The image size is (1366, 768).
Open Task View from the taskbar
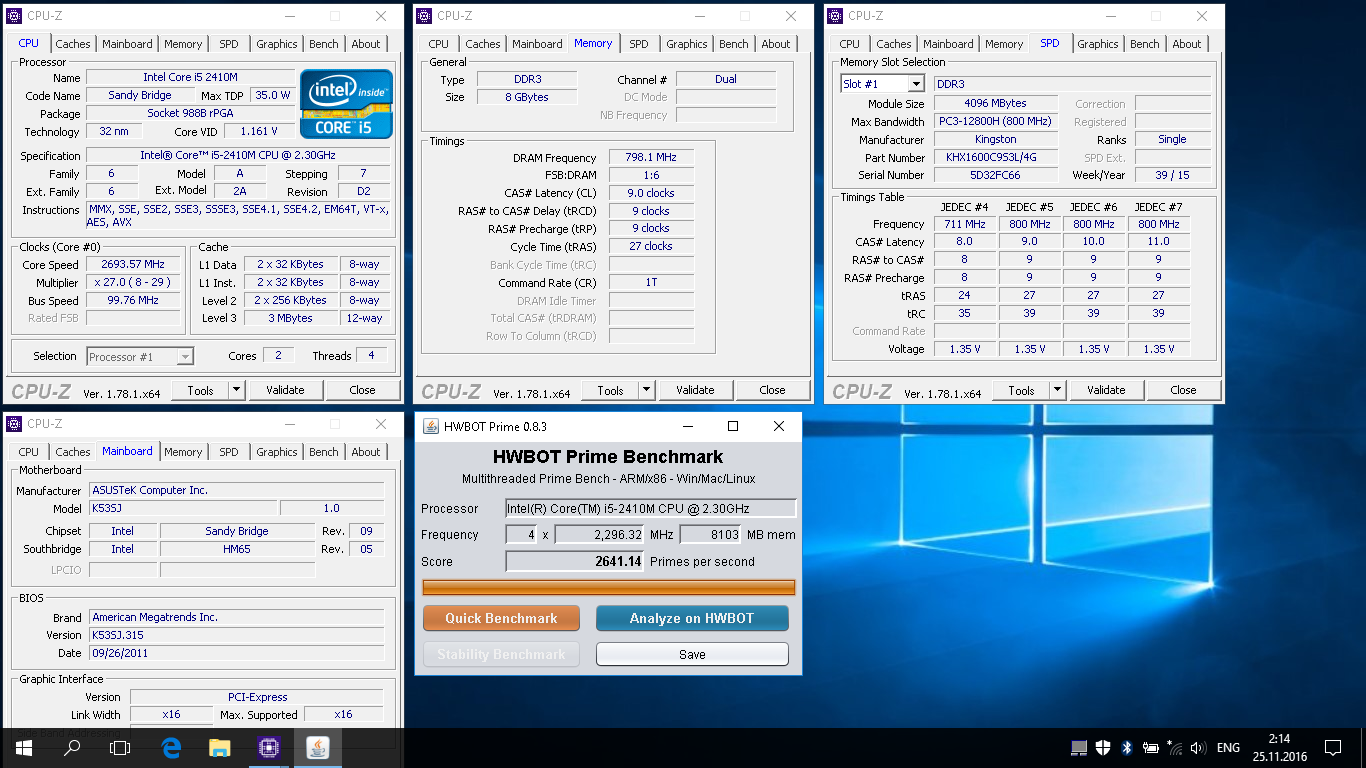point(120,748)
